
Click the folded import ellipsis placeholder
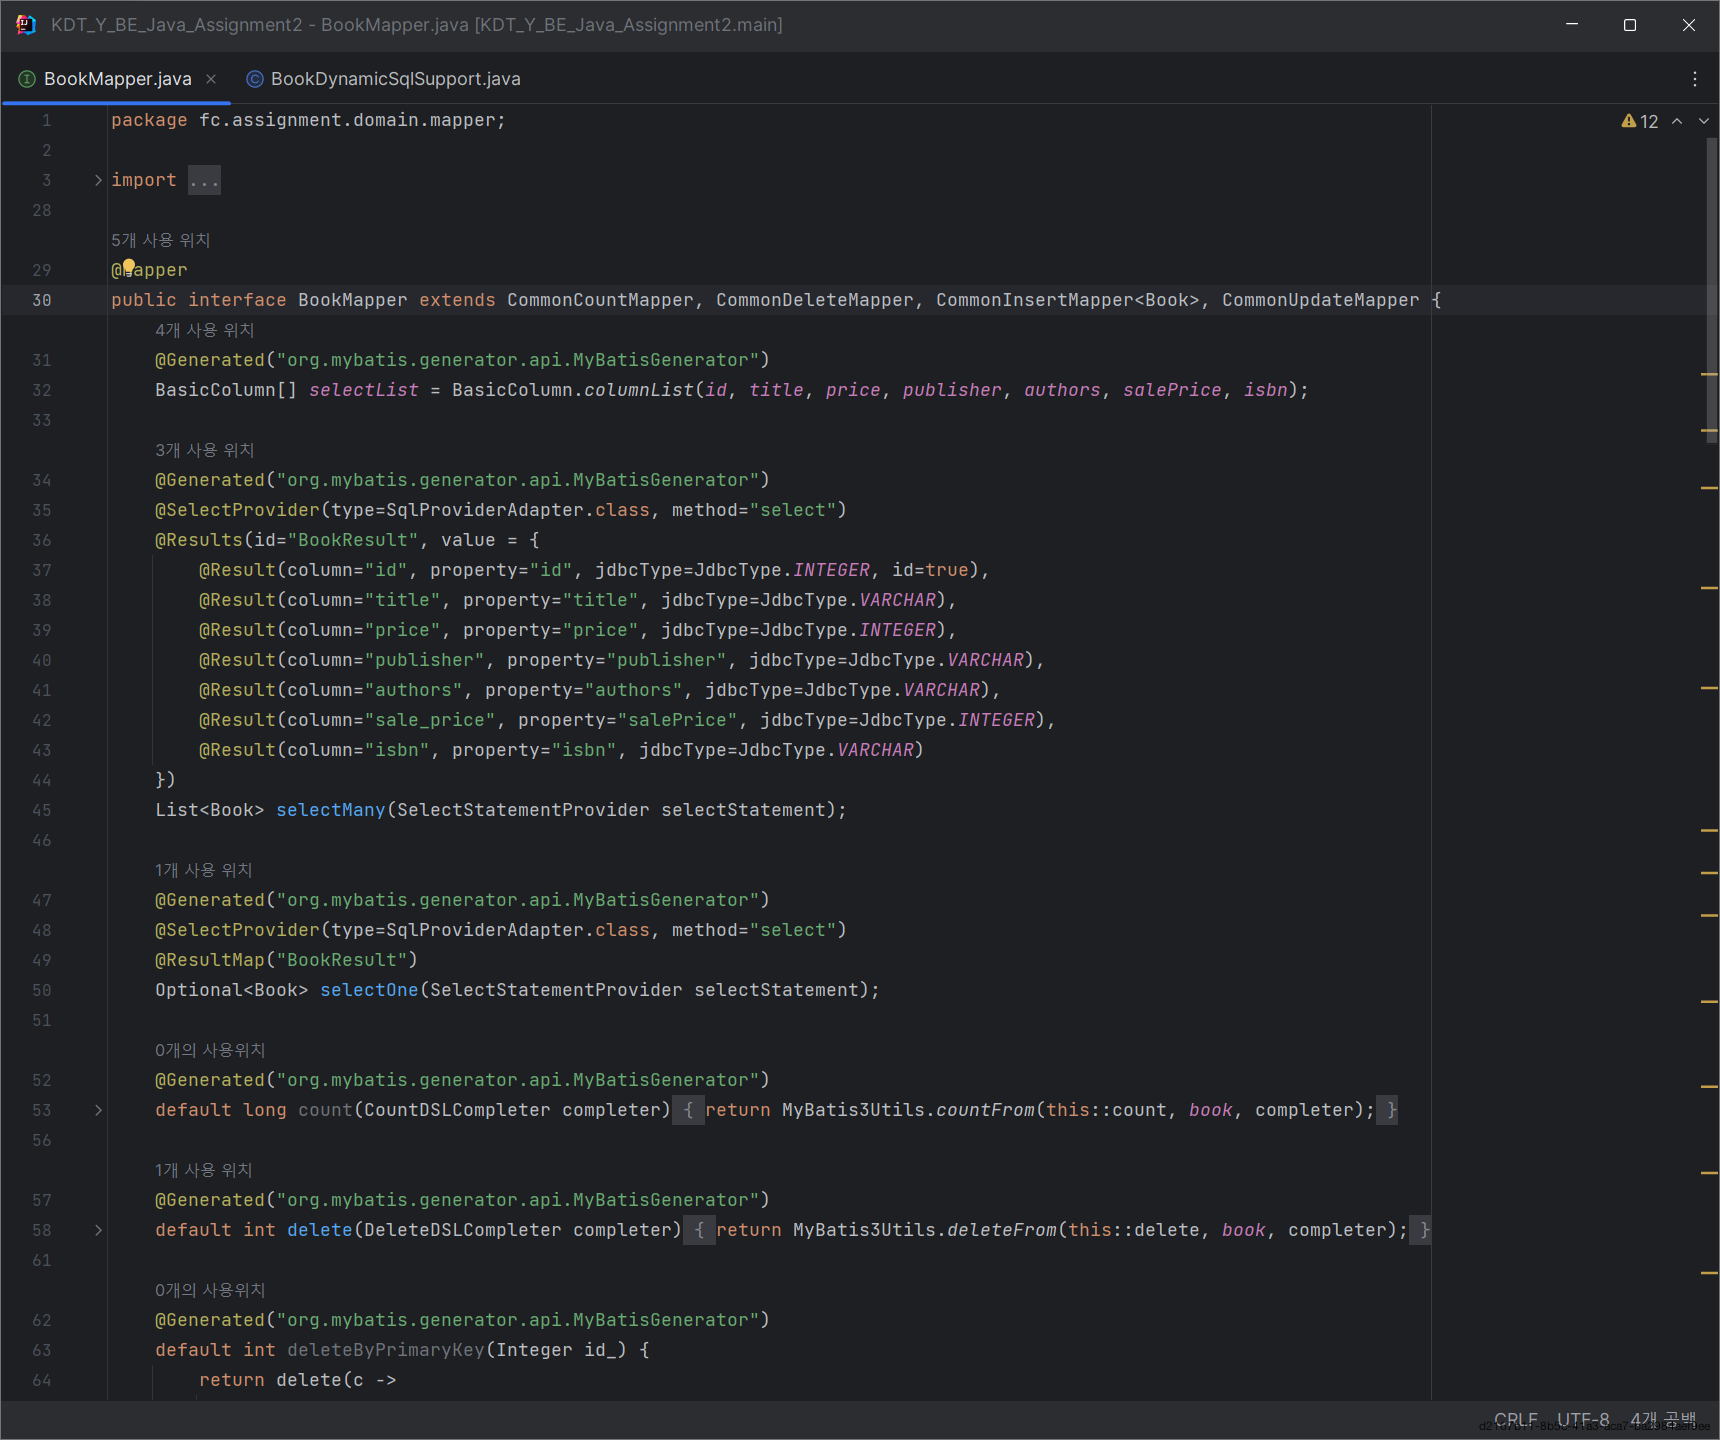204,180
